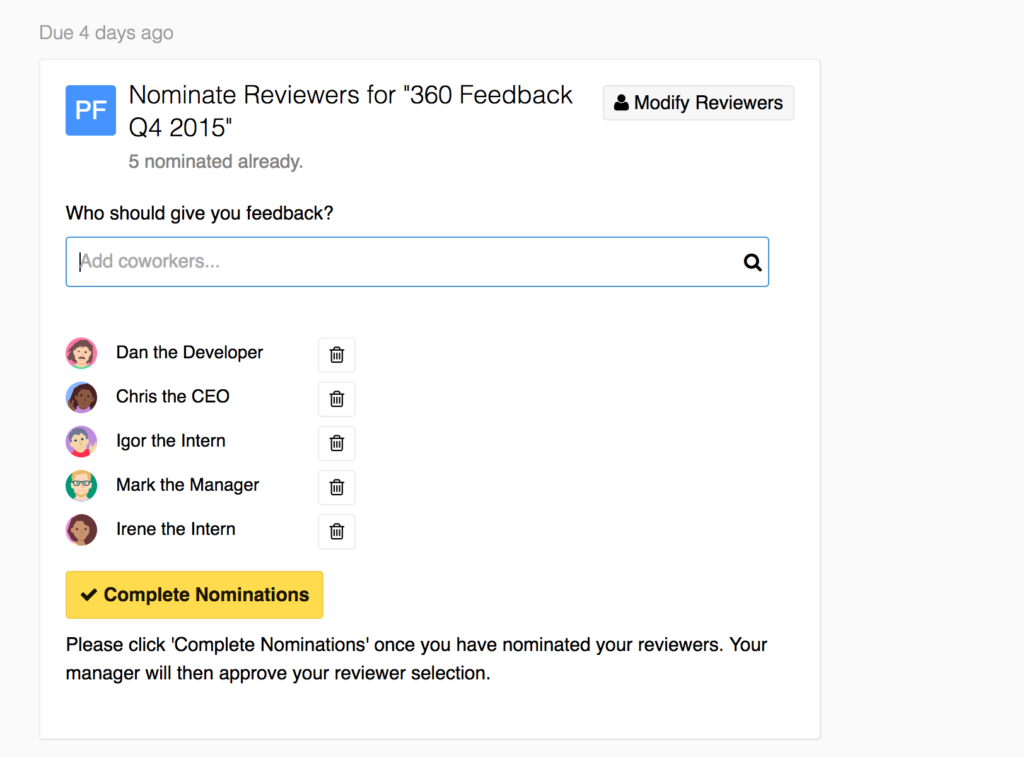
Task: Delete Irene the Intern's nomination
Action: coord(336,531)
